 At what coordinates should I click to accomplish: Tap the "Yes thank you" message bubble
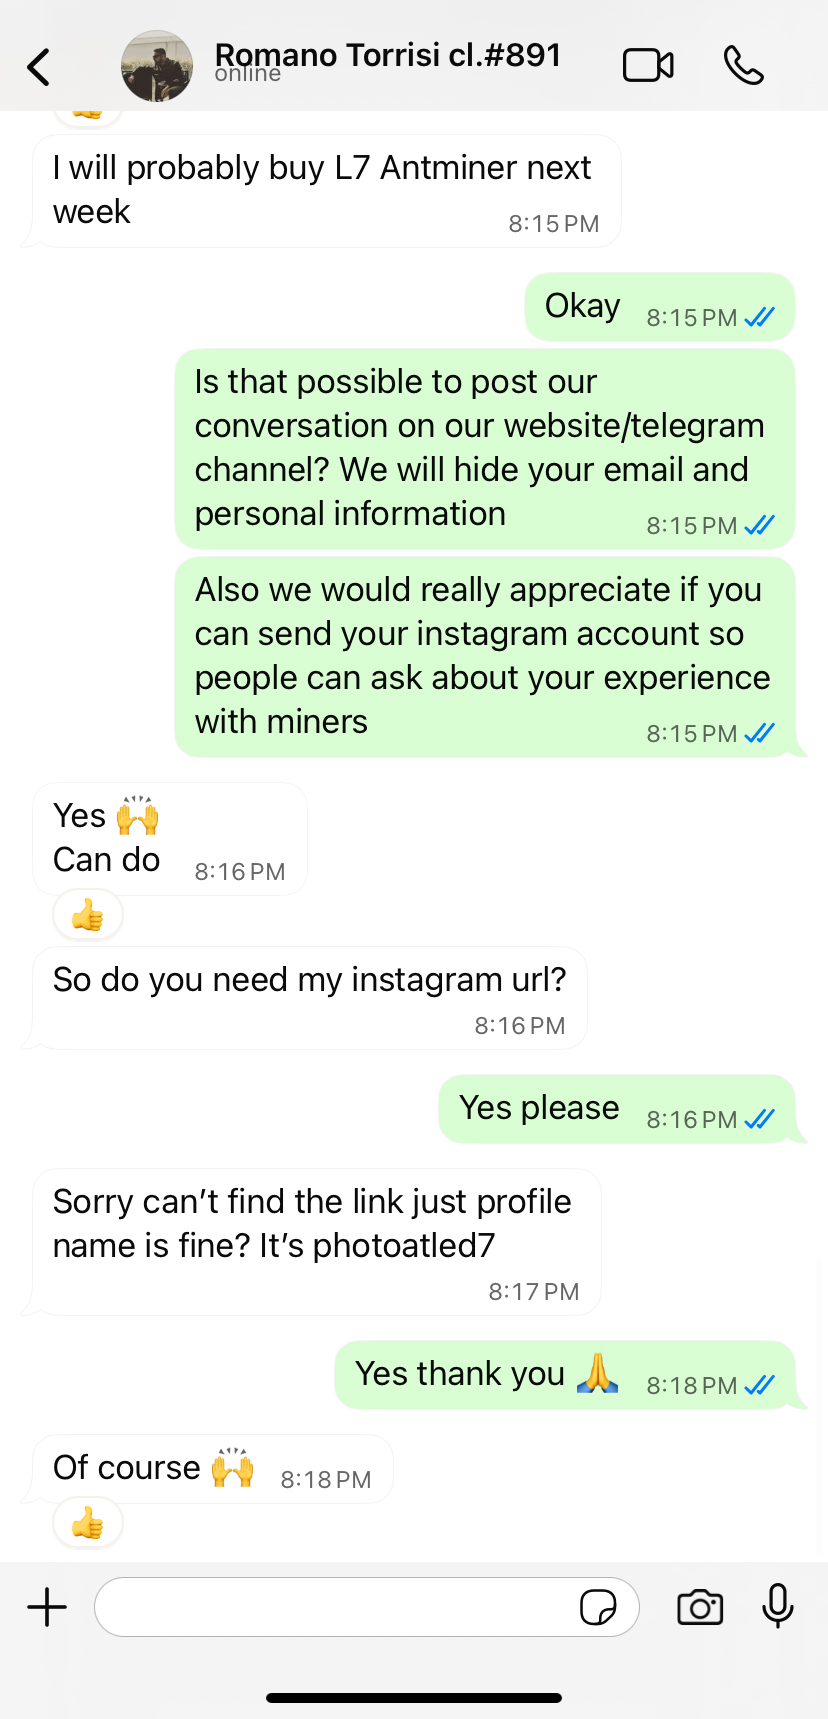point(564,1375)
